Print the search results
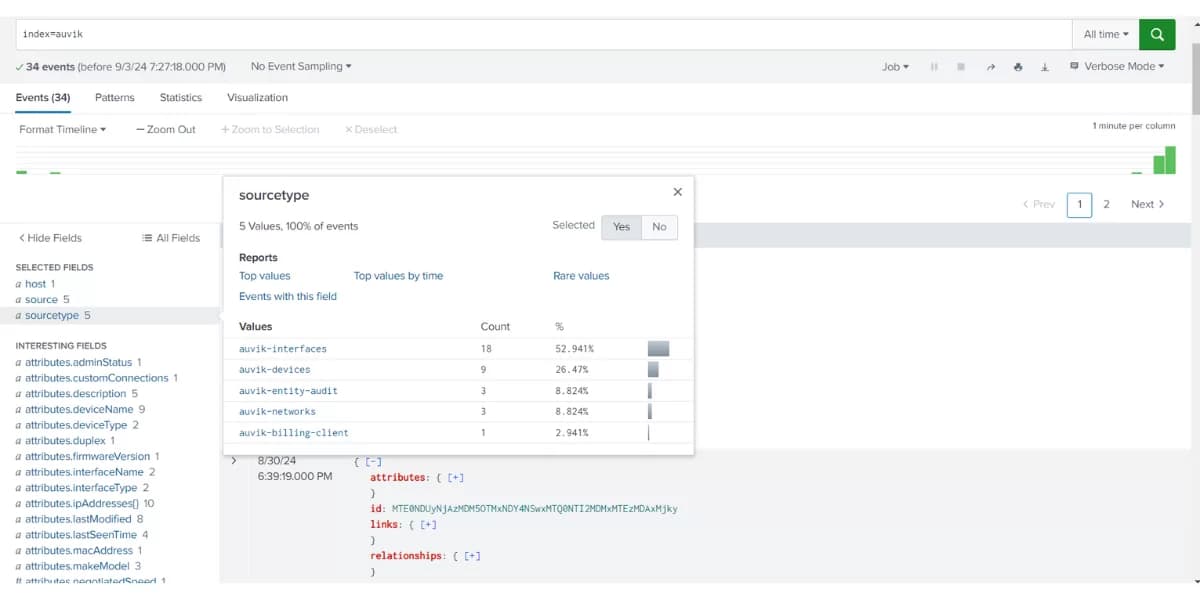This screenshot has width=1200, height=600. click(x=1018, y=66)
